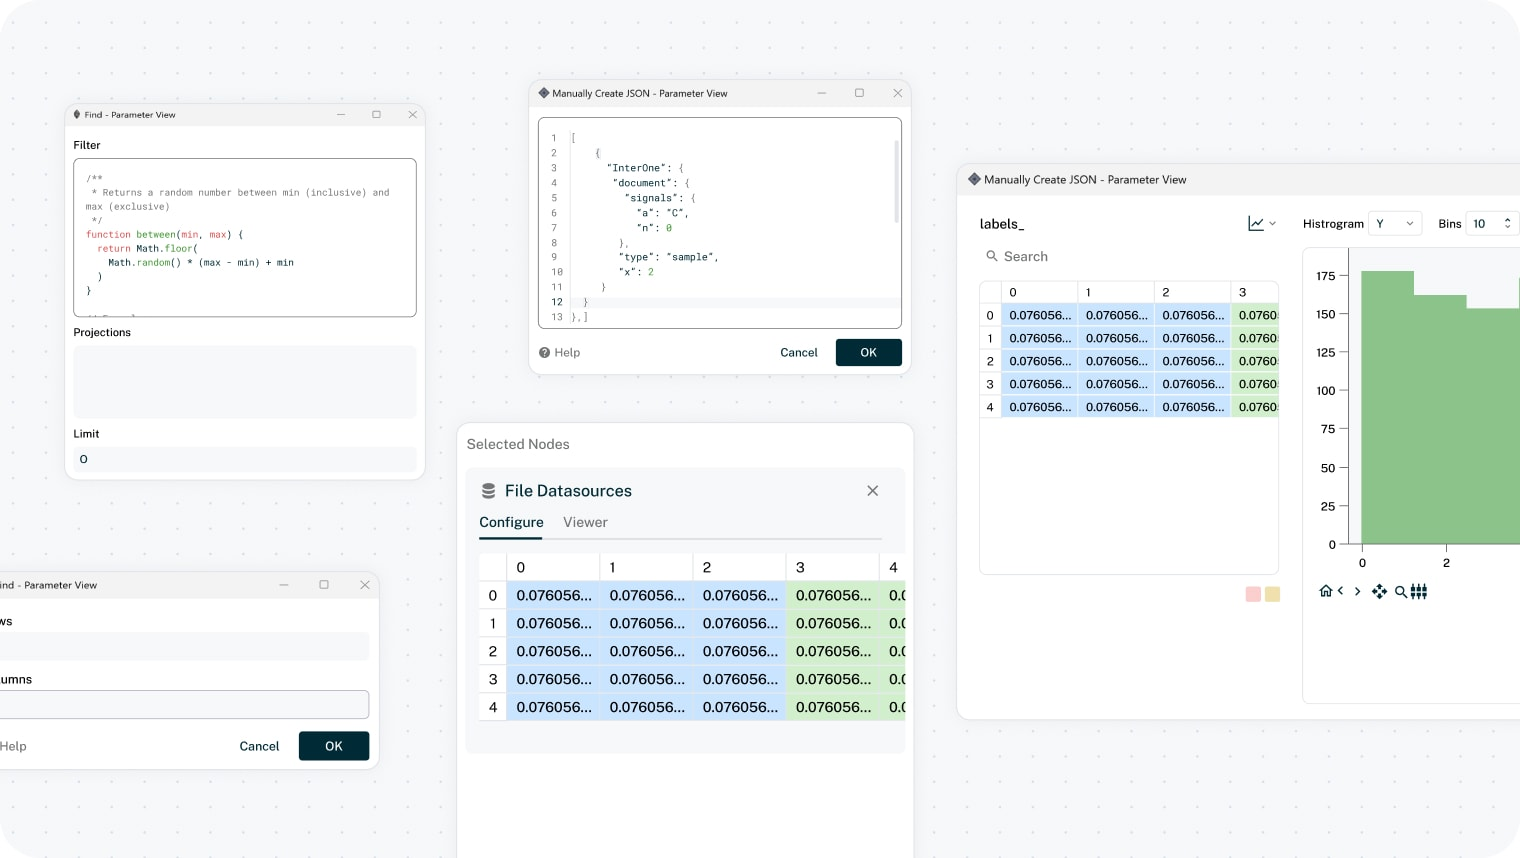Click the search magnifier icon in labels_ panel
Screen dimensions: 1520x858
click(x=992, y=256)
